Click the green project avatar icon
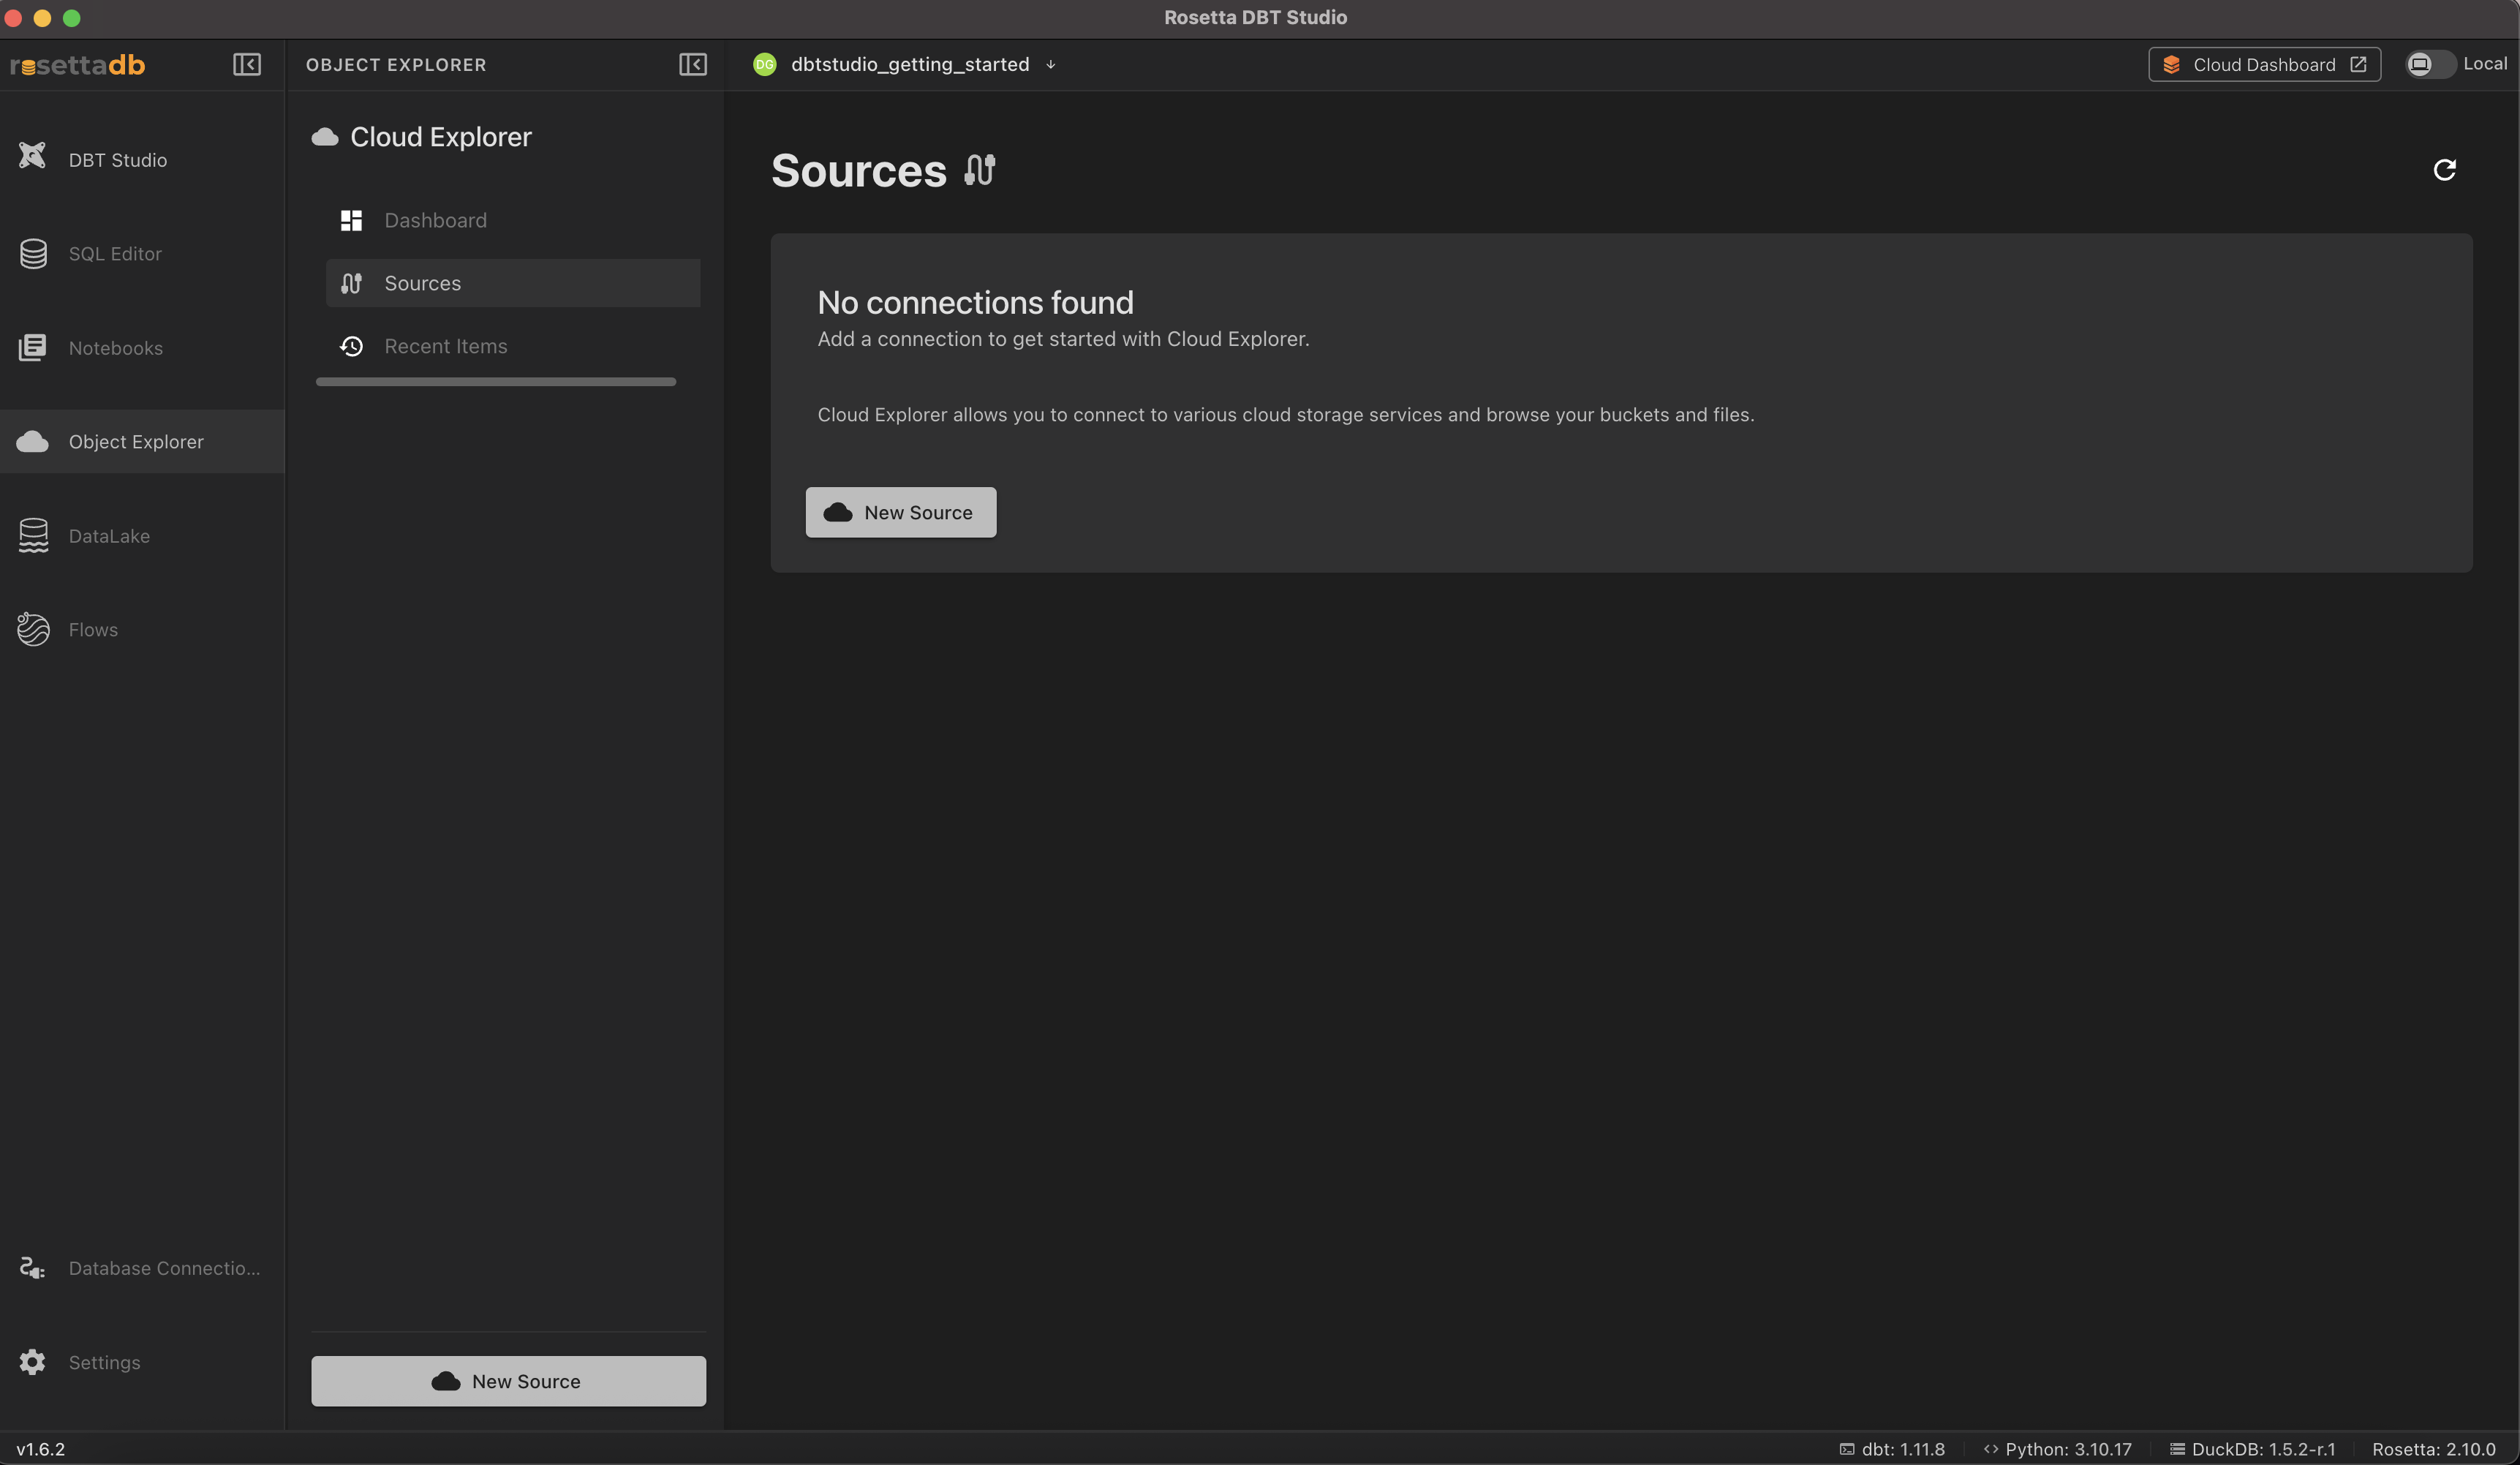The width and height of the screenshot is (2520, 1465). pos(765,64)
